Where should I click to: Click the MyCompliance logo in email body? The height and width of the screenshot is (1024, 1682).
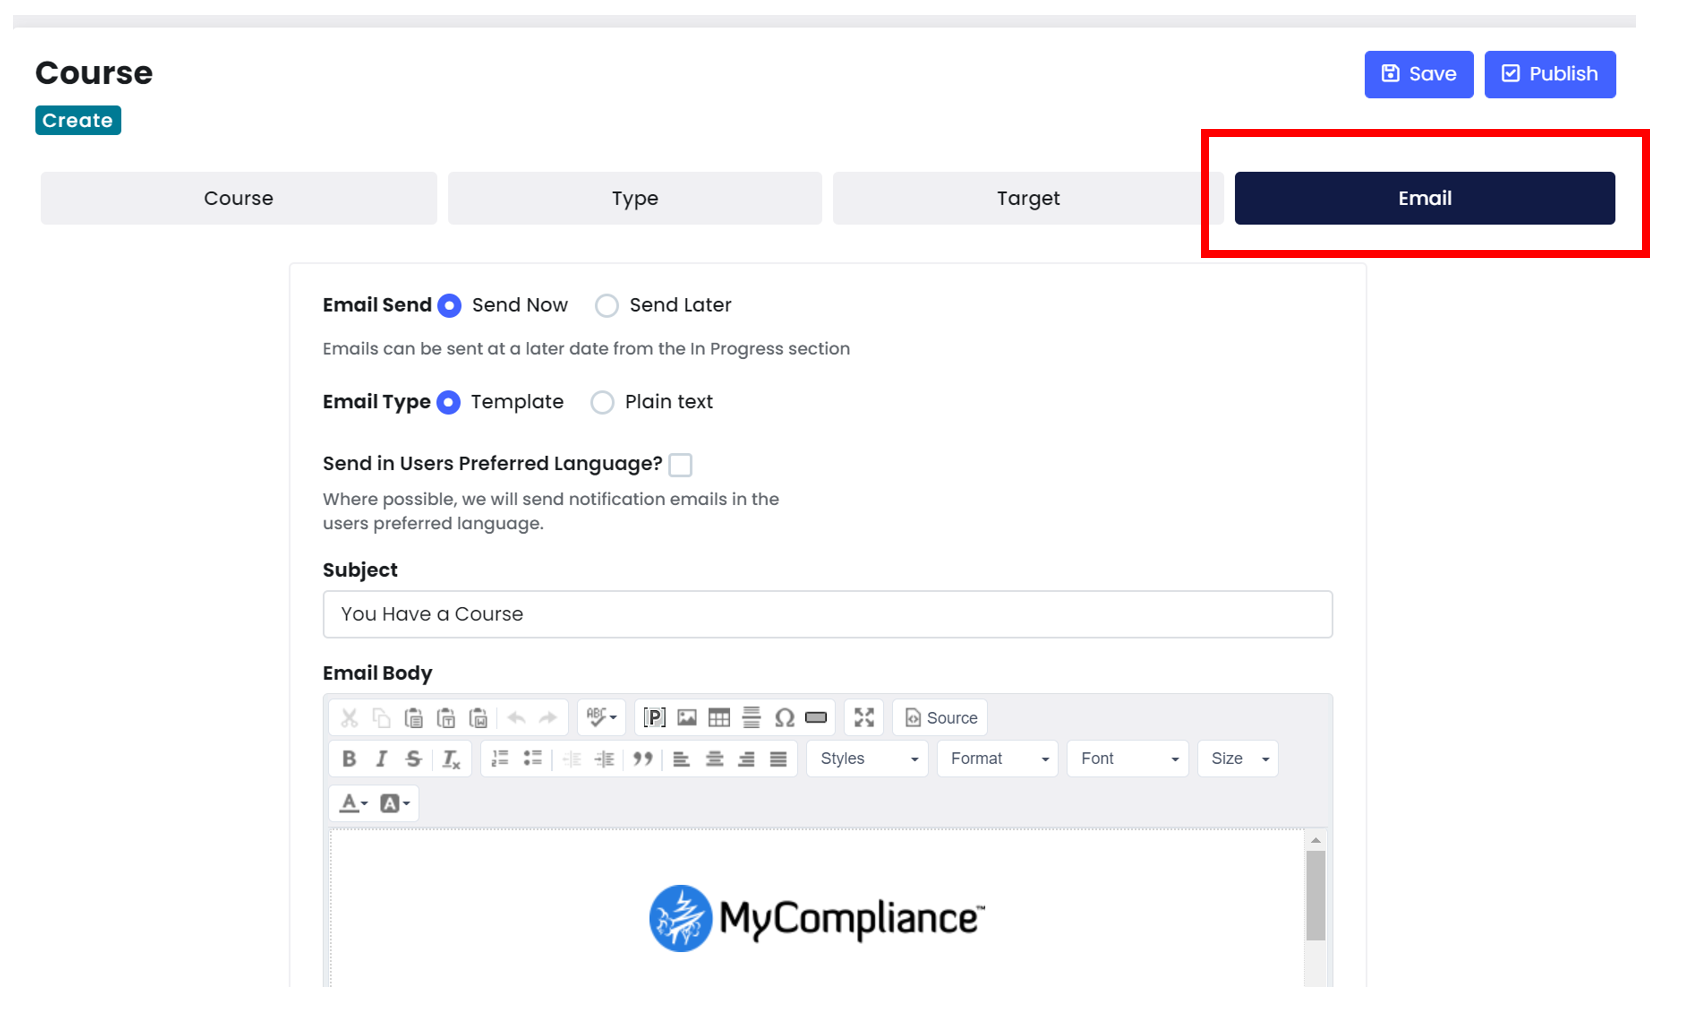coord(817,918)
